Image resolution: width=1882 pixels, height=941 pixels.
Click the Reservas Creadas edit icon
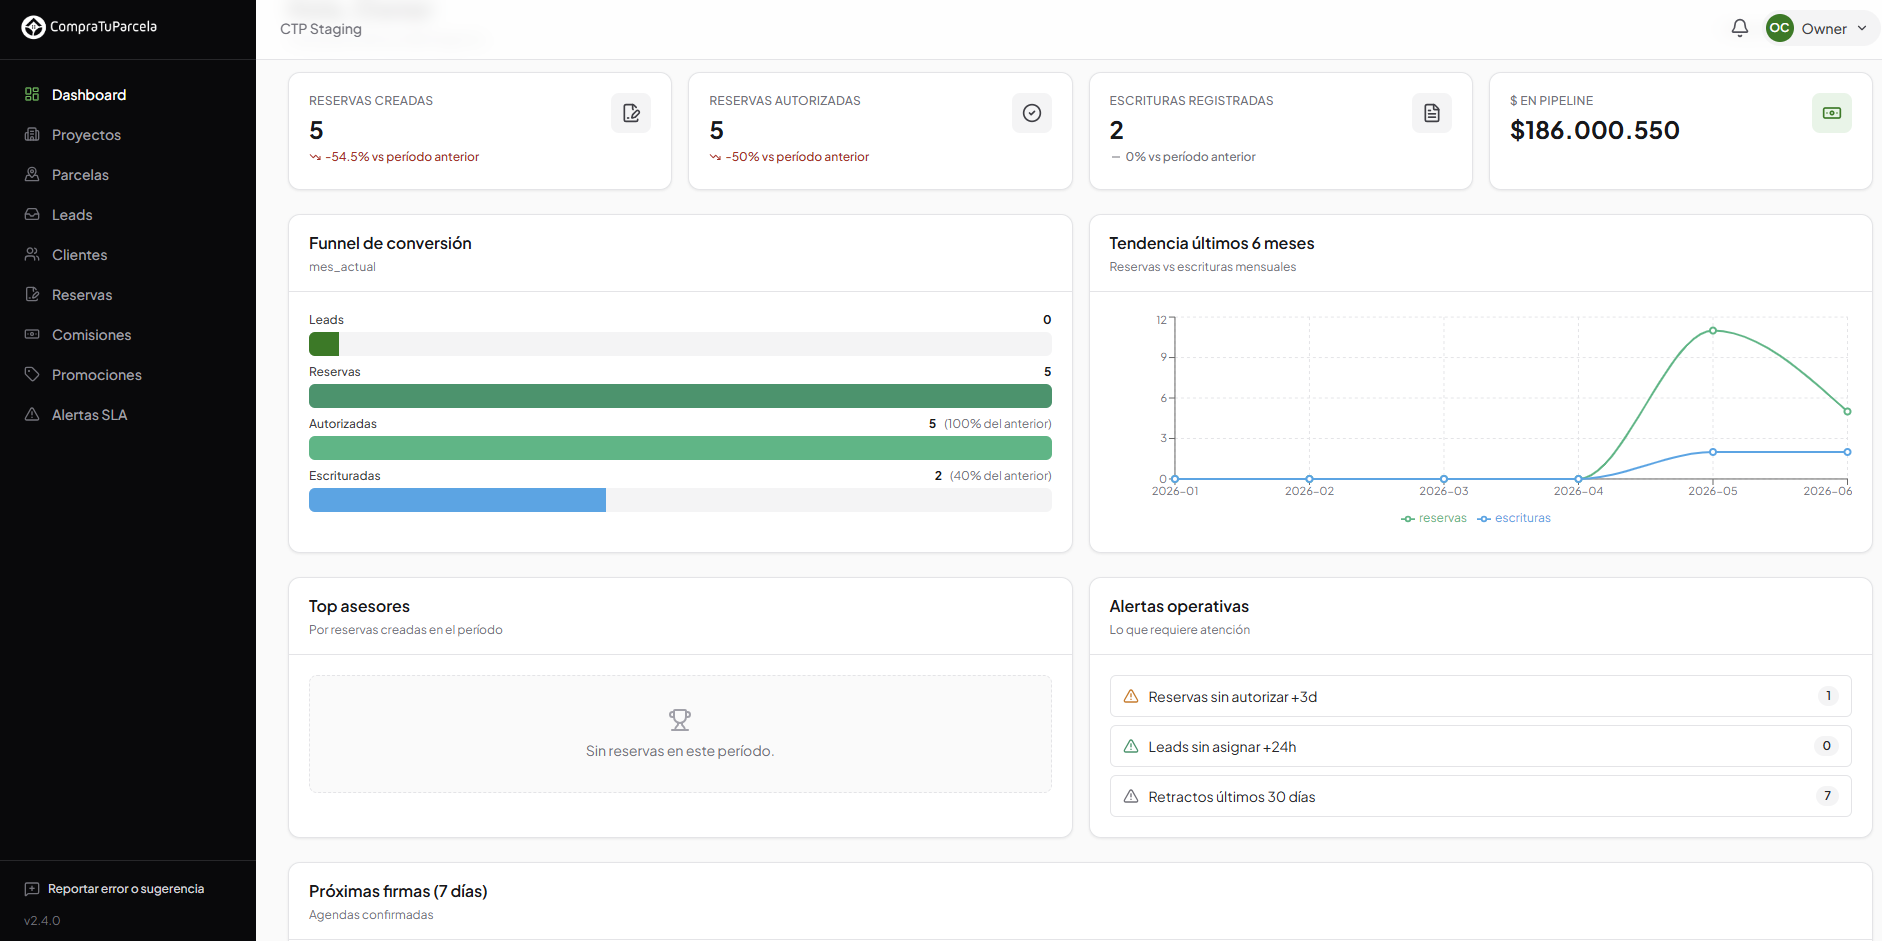[x=631, y=113]
